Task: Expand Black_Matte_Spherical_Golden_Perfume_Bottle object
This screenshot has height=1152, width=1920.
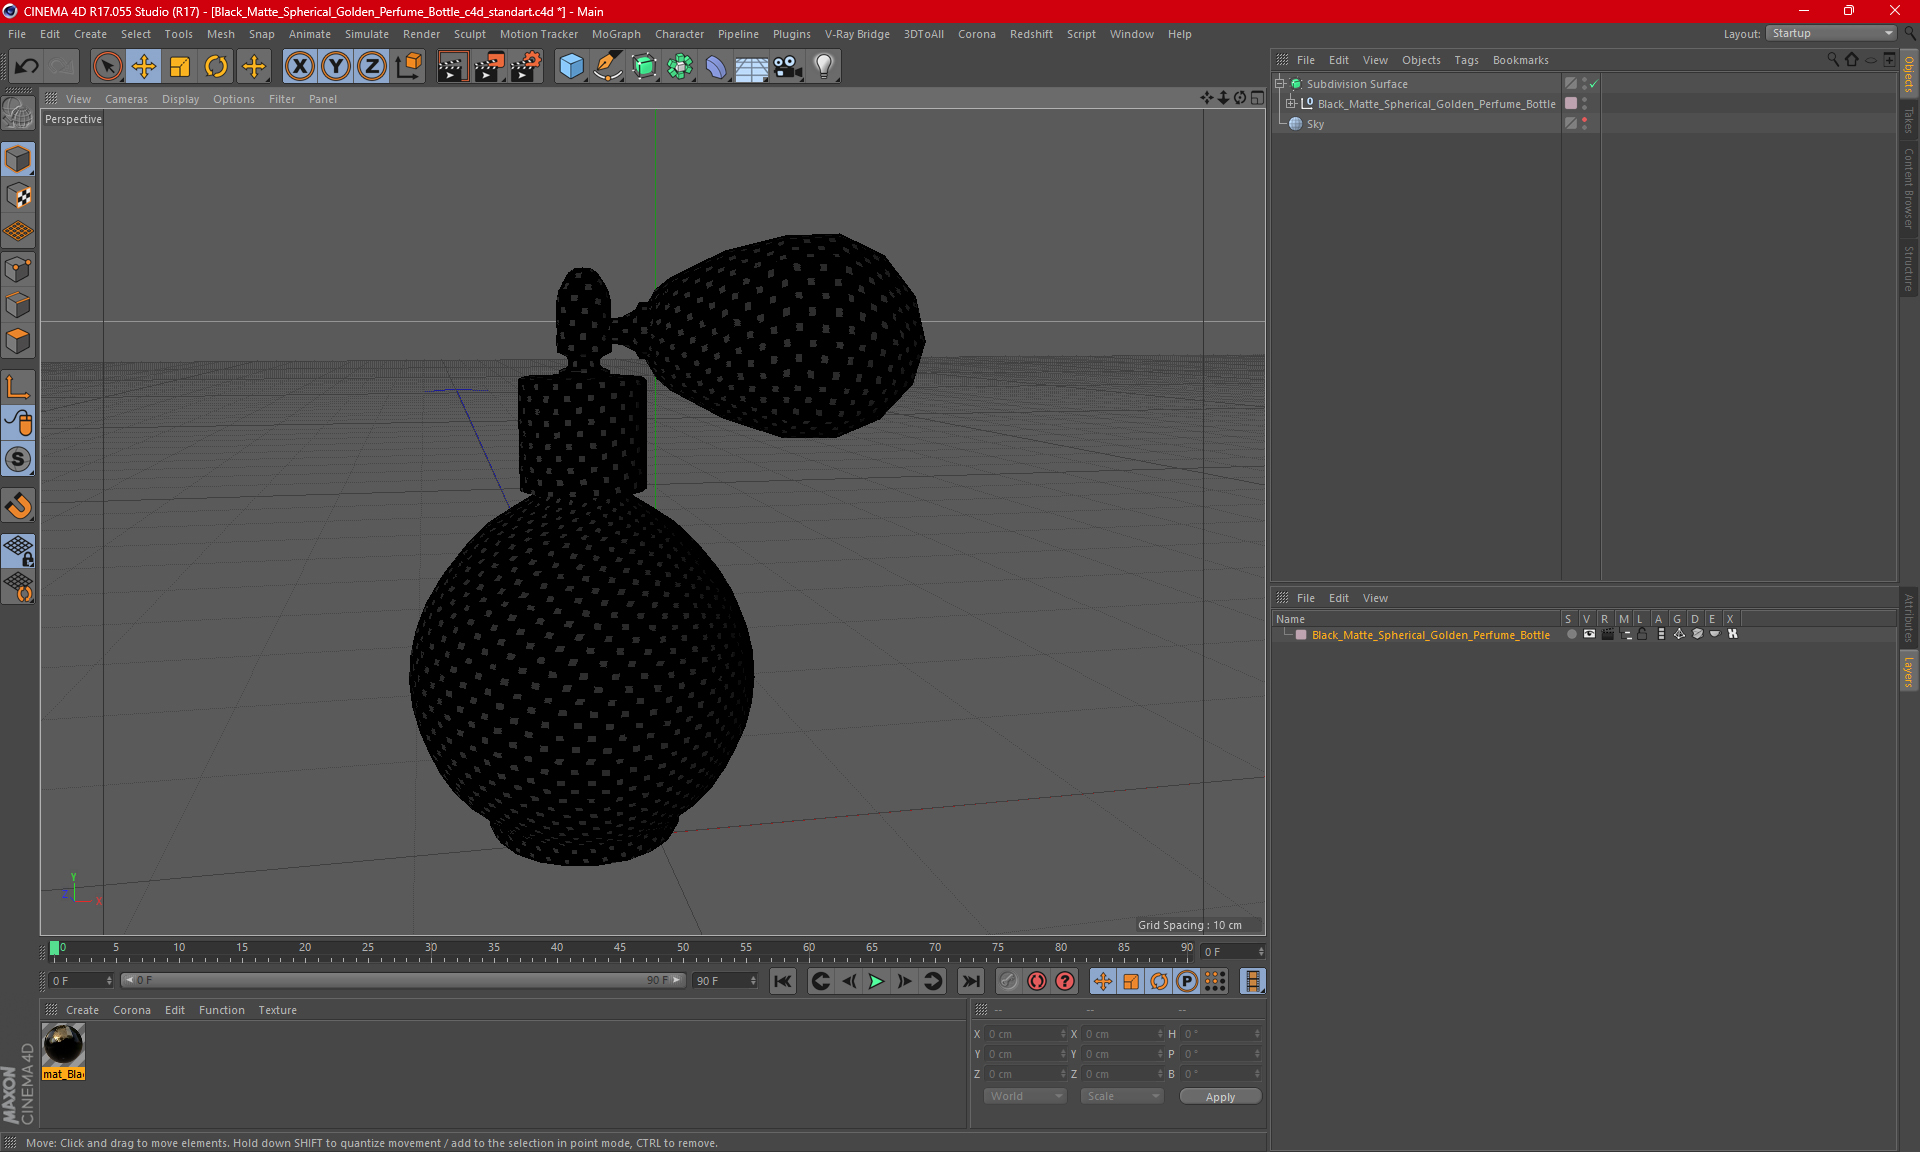Action: pyautogui.click(x=1291, y=104)
